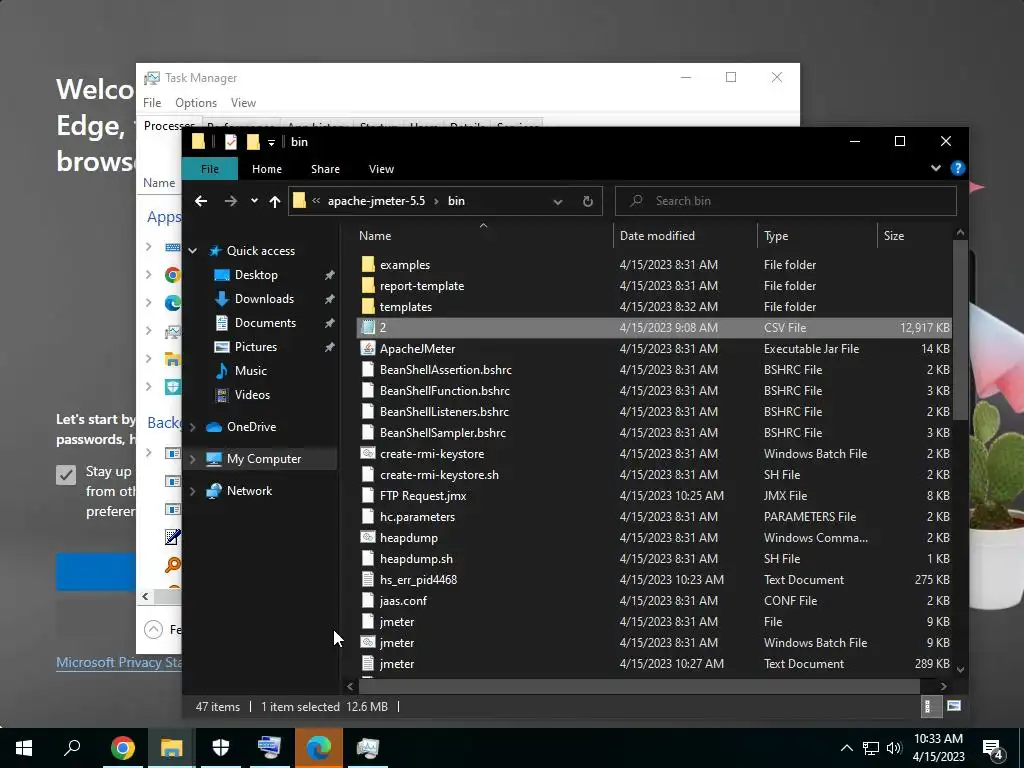
Task: Expand the Explorer ribbon chevron
Action: pos(936,168)
